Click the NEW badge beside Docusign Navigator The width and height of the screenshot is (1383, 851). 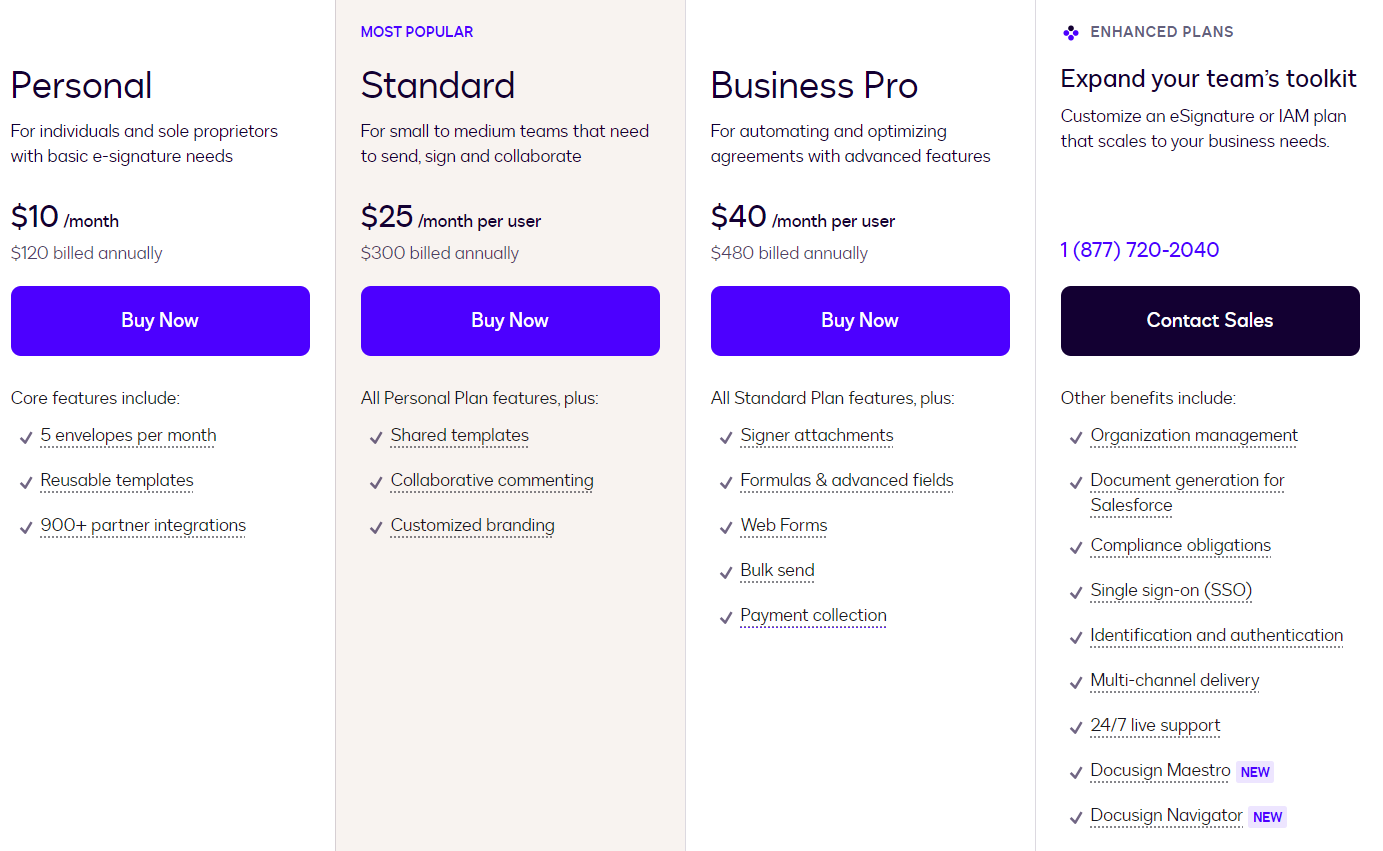tap(1267, 816)
